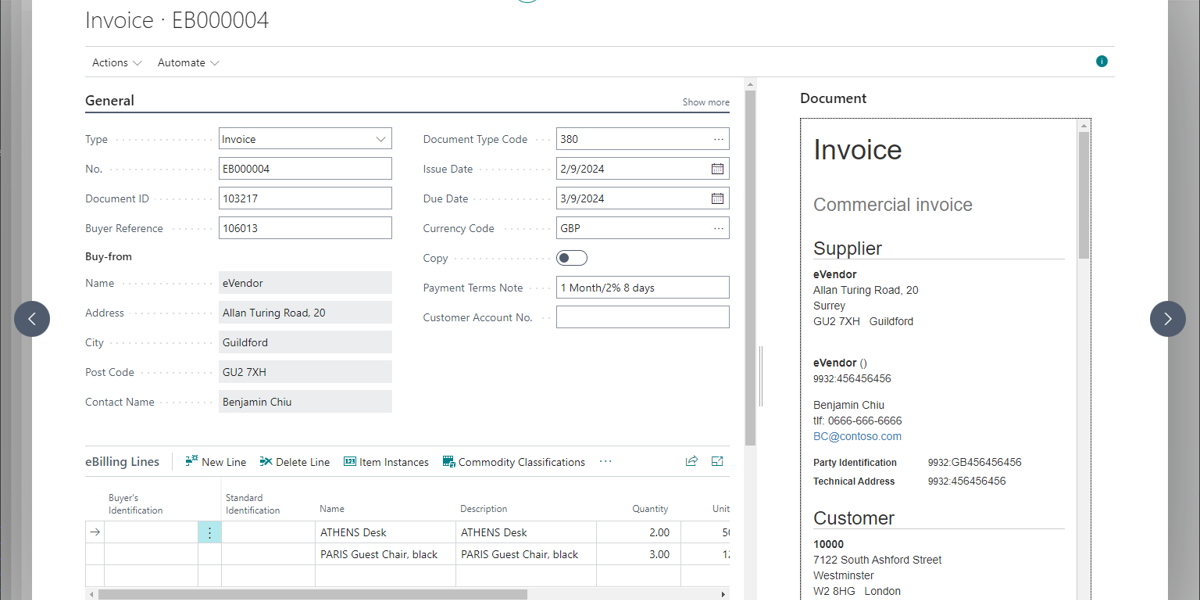Click the New Line icon in eBilling Lines
This screenshot has height=600, width=1200.
(x=192, y=462)
